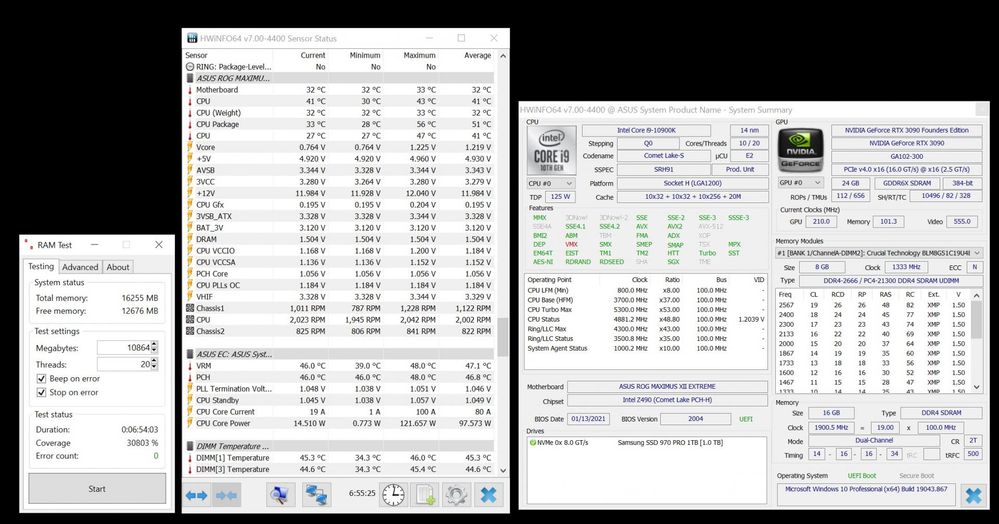The image size is (999, 524).
Task: Click the blue X icon in System Summary
Action: coord(973,495)
